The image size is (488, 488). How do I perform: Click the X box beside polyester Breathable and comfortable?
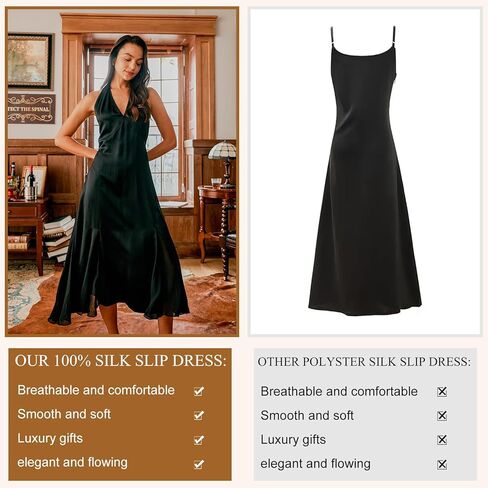click(442, 392)
